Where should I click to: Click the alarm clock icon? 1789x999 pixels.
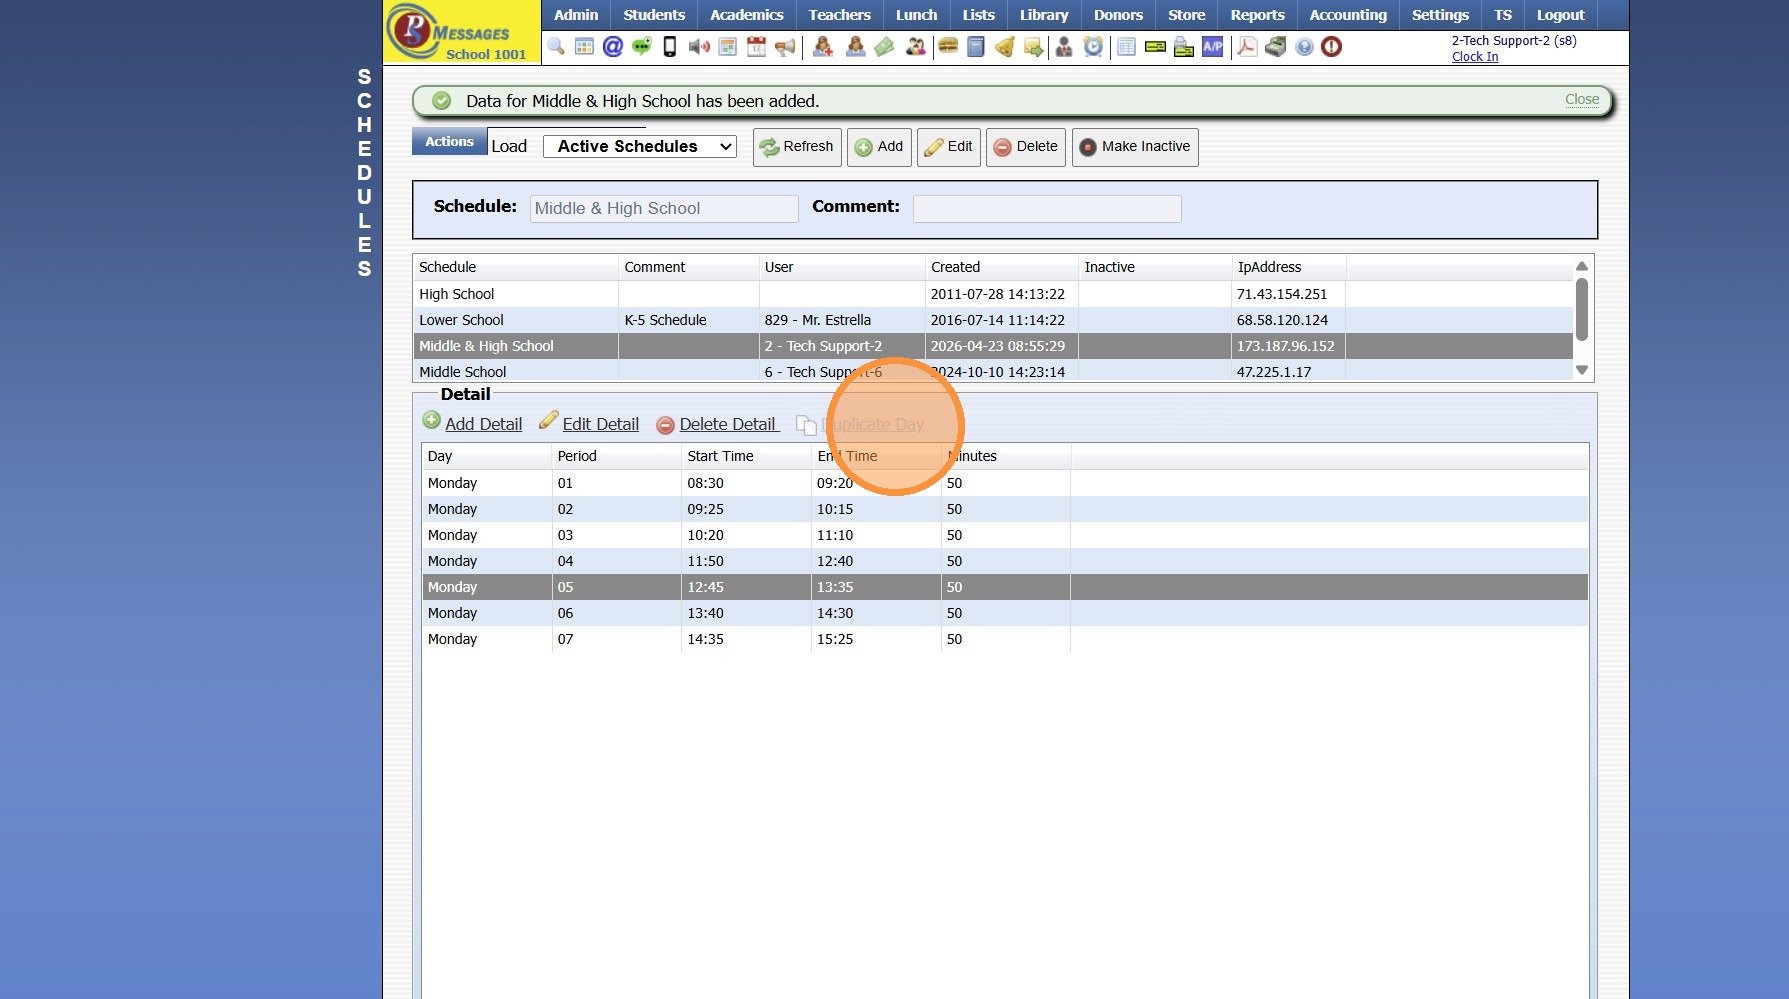[x=1093, y=47]
